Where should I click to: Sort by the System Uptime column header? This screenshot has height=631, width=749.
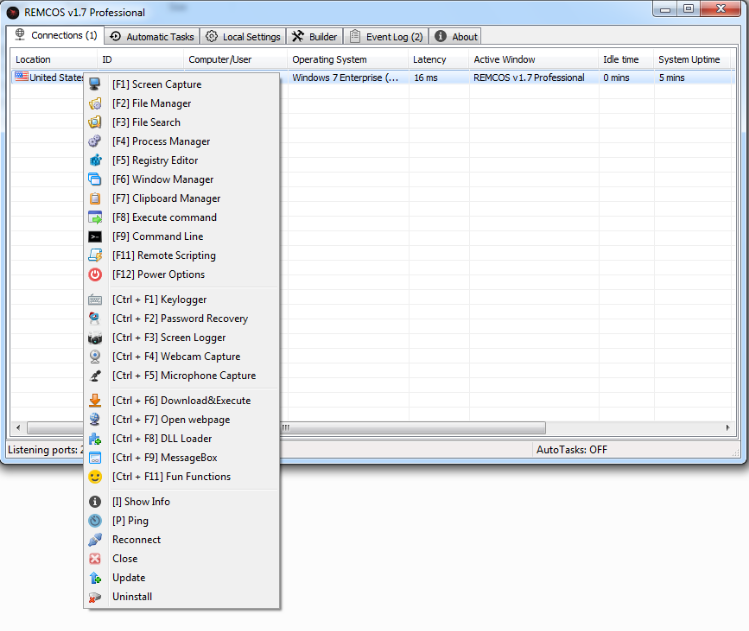pos(692,60)
